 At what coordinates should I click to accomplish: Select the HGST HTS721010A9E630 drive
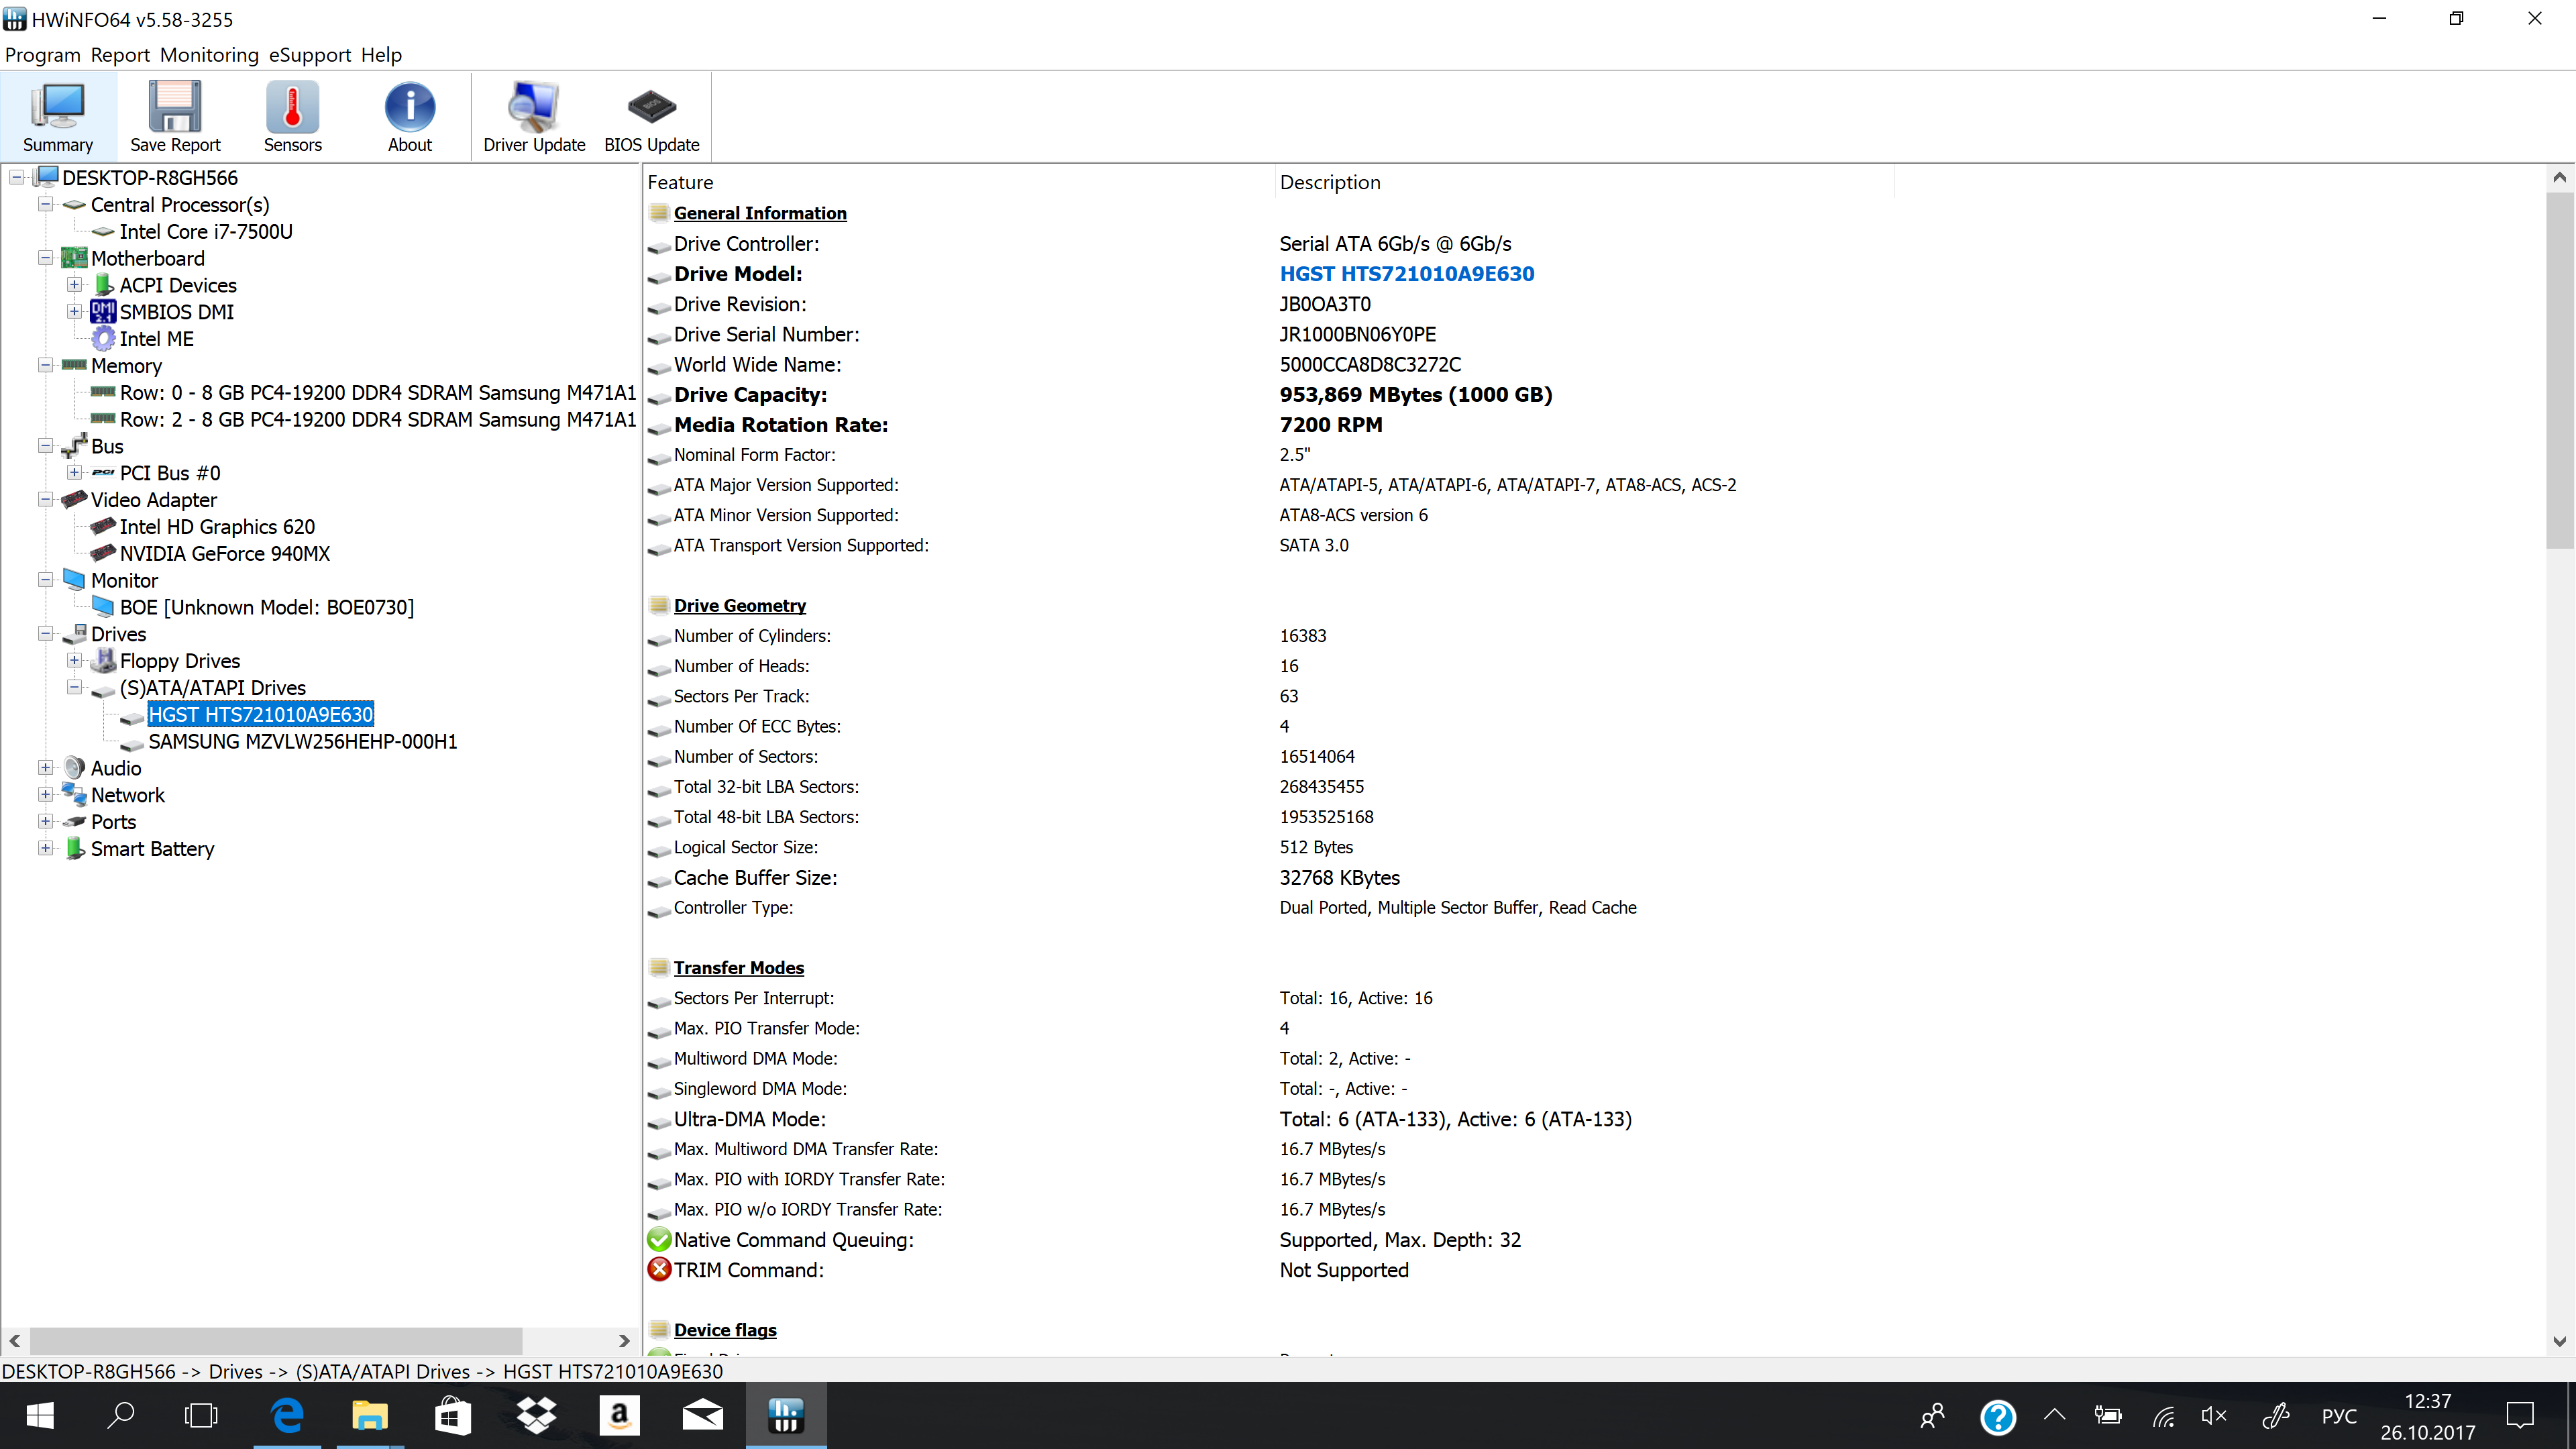point(261,714)
